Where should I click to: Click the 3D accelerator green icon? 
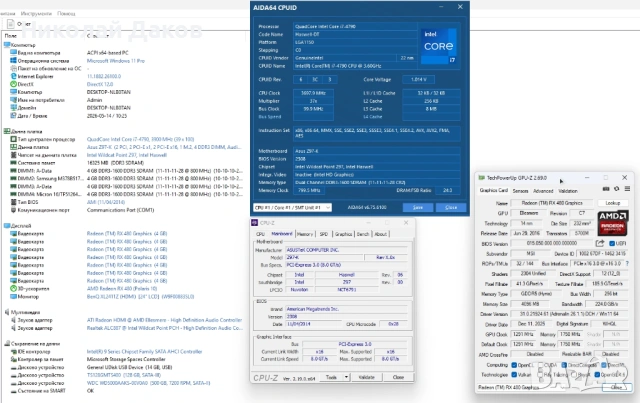coord(13,289)
